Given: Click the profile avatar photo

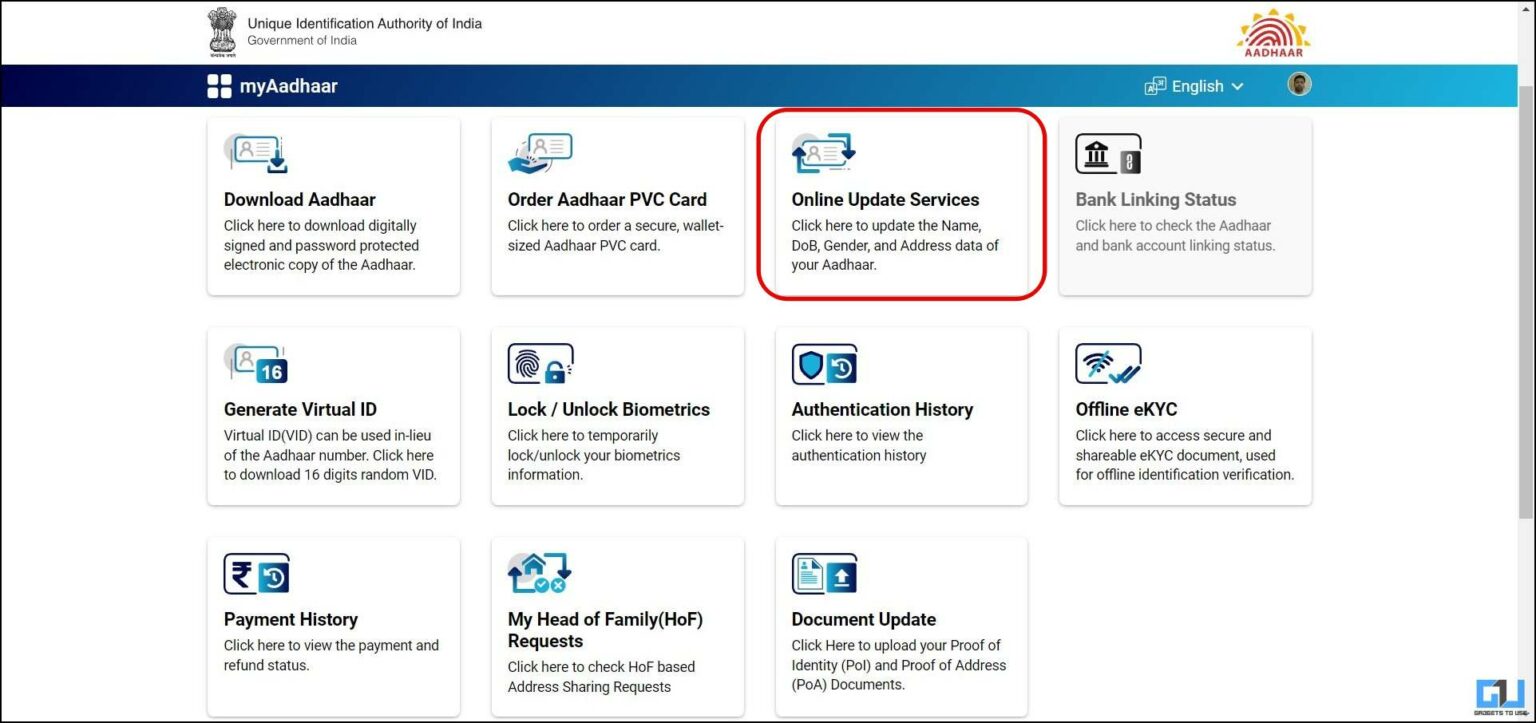Looking at the screenshot, I should (1299, 84).
